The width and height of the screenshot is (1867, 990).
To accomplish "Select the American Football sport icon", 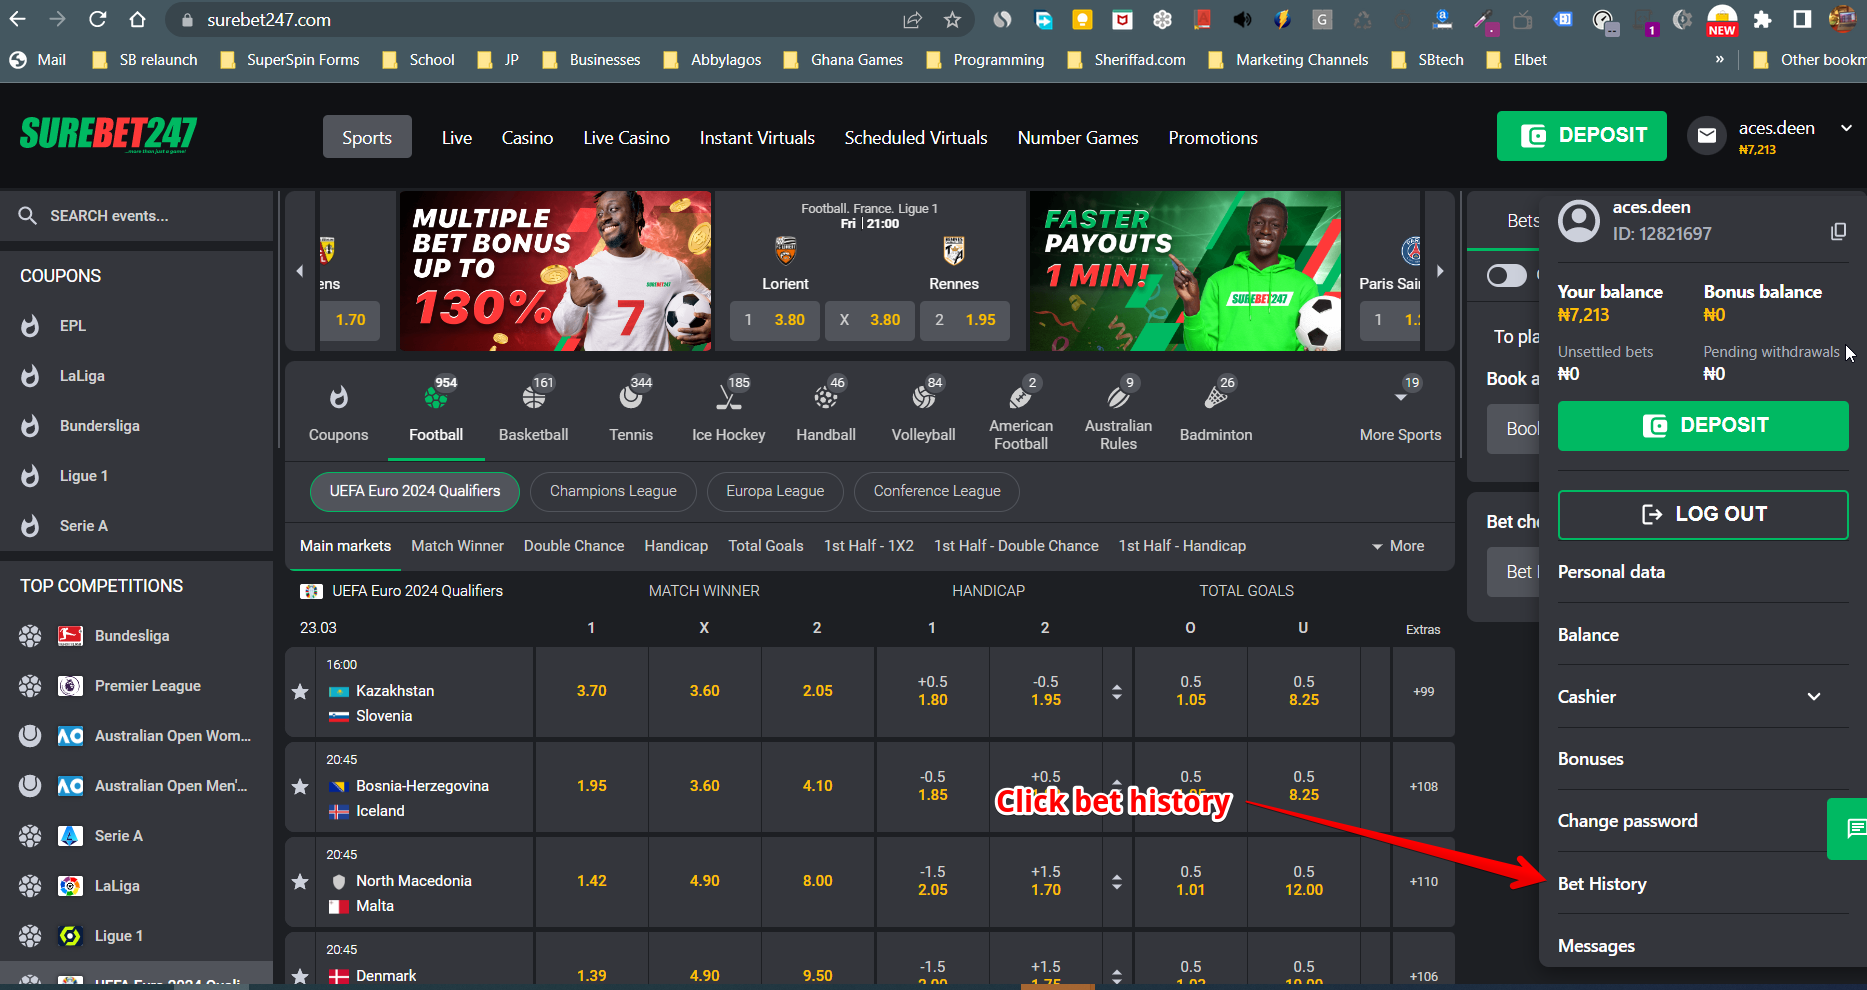I will click(x=1021, y=397).
